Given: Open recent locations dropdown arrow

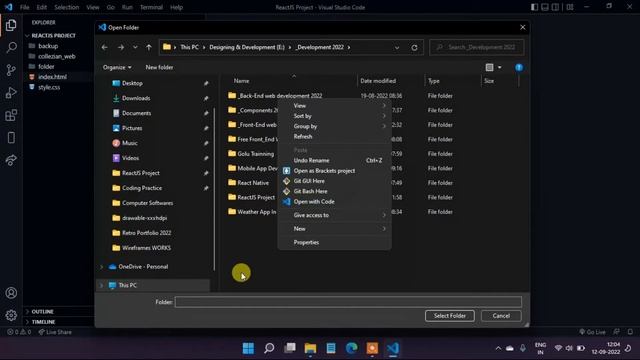Looking at the screenshot, I should pos(135,47).
